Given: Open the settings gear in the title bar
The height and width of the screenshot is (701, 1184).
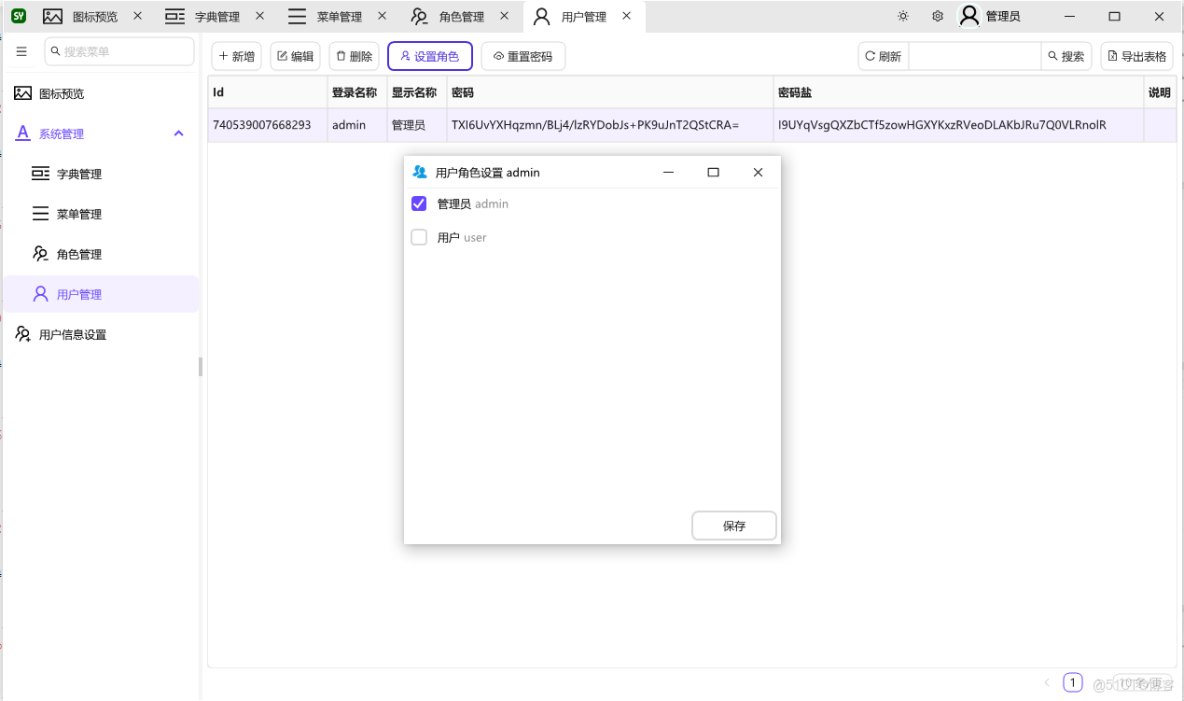Looking at the screenshot, I should pos(937,16).
